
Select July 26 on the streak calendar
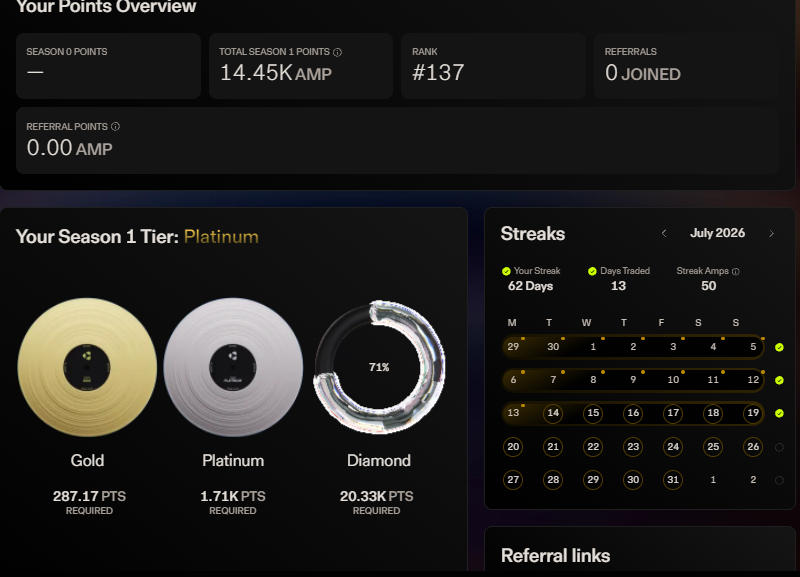point(753,447)
